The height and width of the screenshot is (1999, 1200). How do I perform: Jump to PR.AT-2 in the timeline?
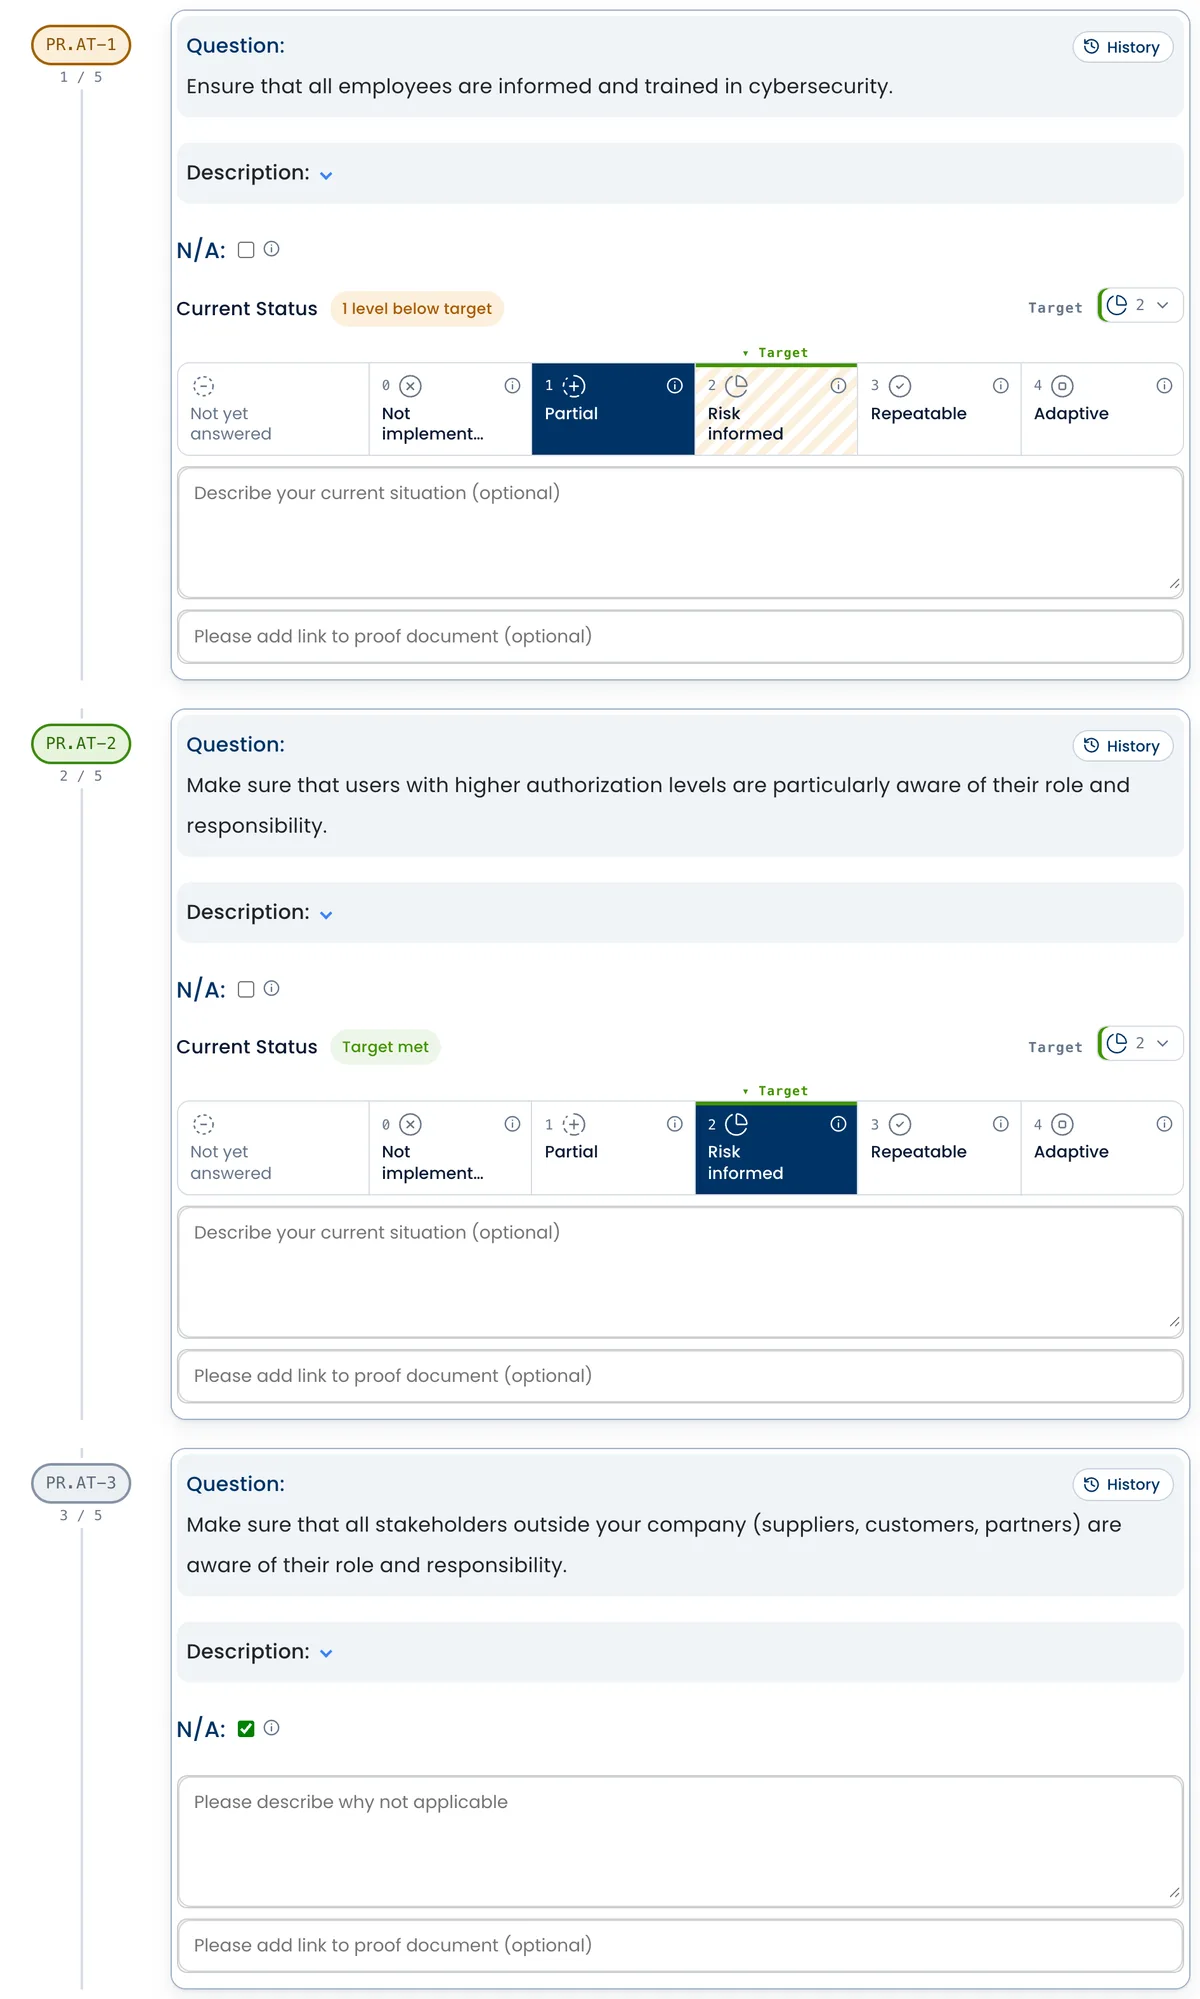81,744
